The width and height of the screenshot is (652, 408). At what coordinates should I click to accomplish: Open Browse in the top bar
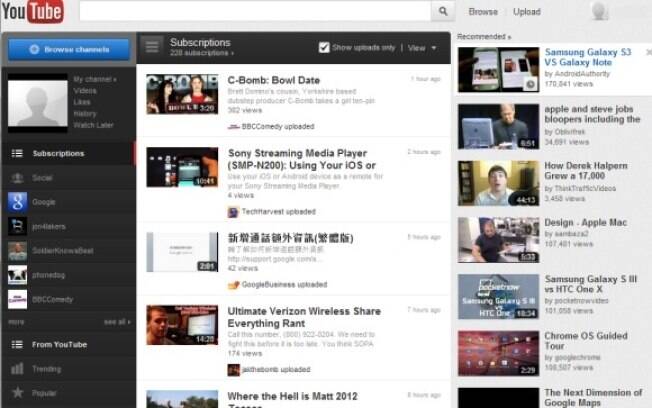click(483, 12)
